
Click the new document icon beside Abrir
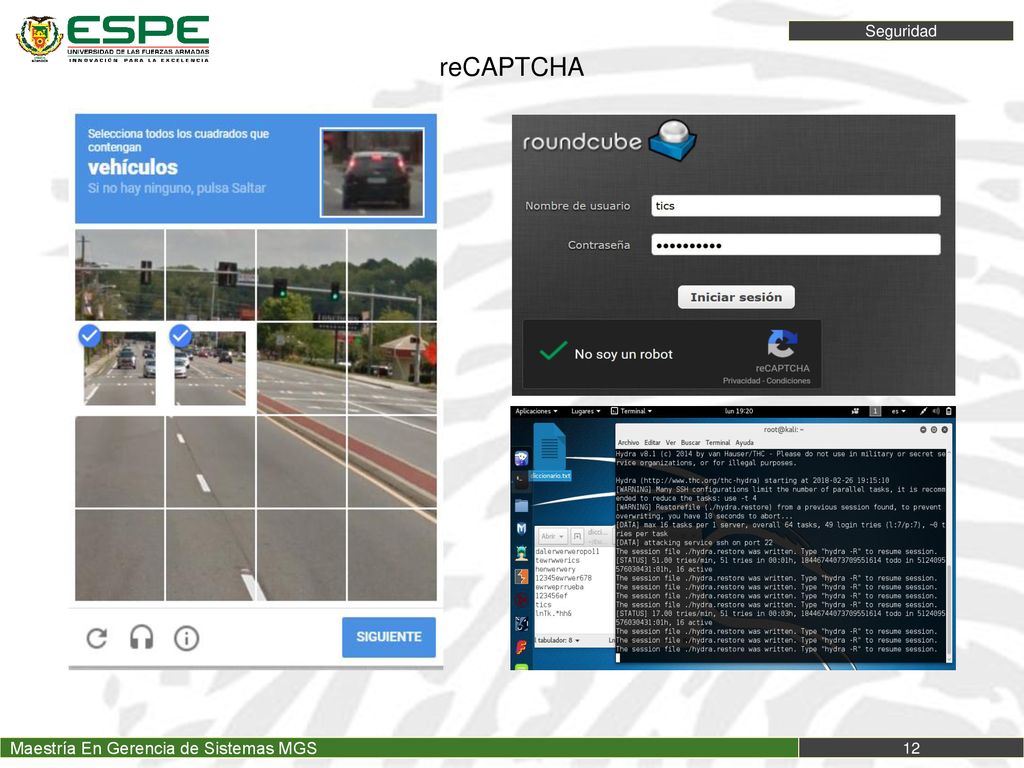coord(577,536)
